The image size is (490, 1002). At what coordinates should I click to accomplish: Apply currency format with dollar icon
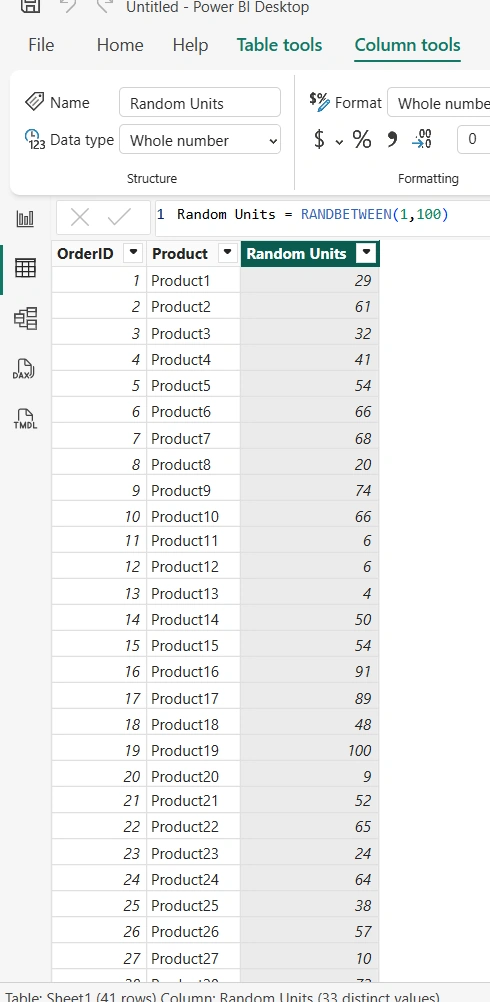pos(319,139)
